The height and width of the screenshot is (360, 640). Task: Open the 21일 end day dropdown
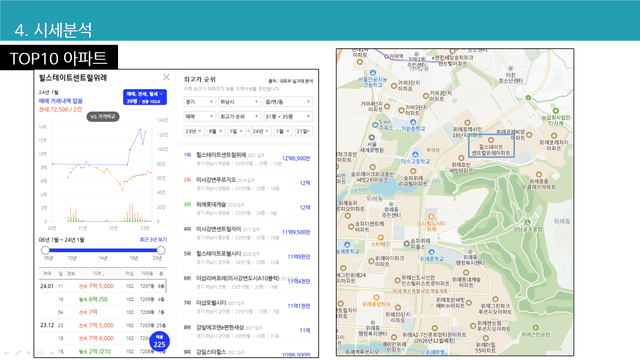point(303,131)
